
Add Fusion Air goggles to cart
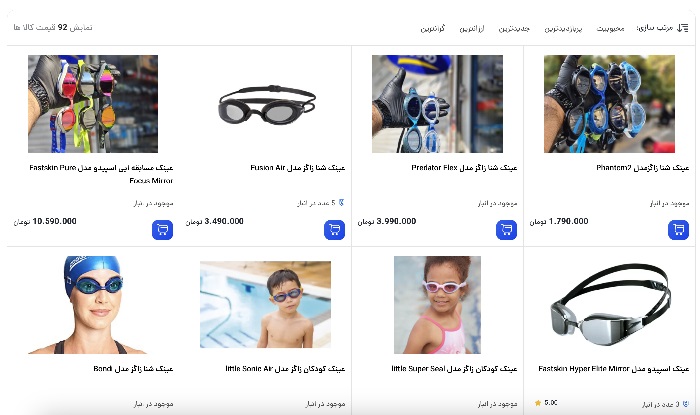click(334, 230)
